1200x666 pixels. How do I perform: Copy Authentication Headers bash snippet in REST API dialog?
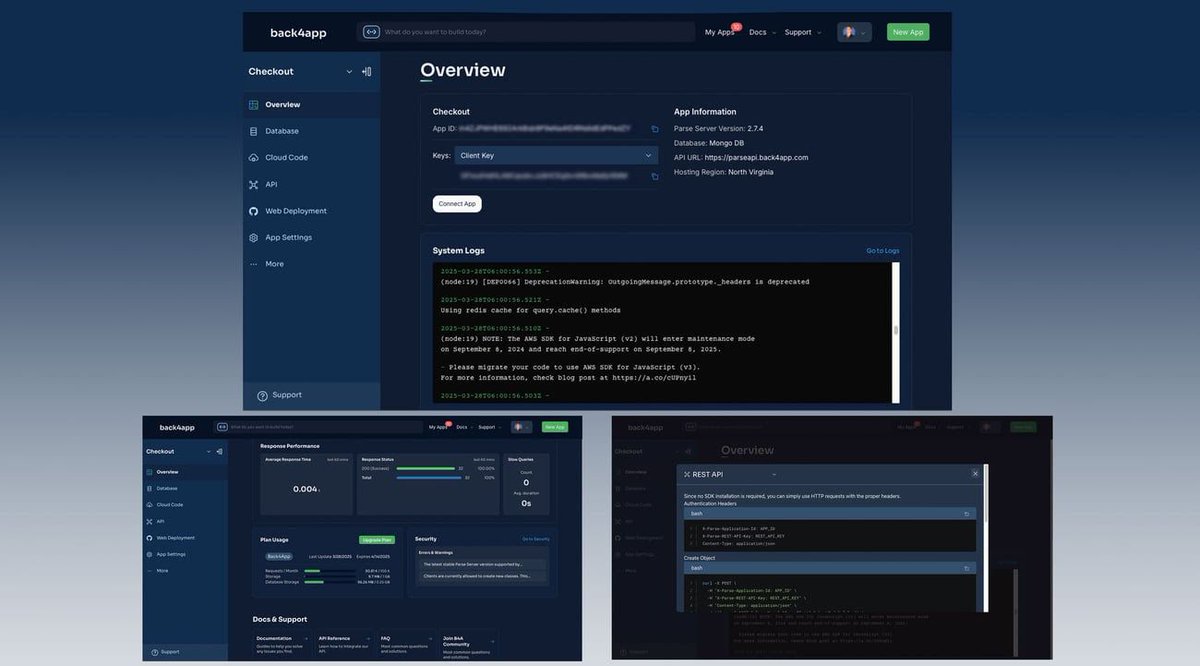tap(967, 514)
